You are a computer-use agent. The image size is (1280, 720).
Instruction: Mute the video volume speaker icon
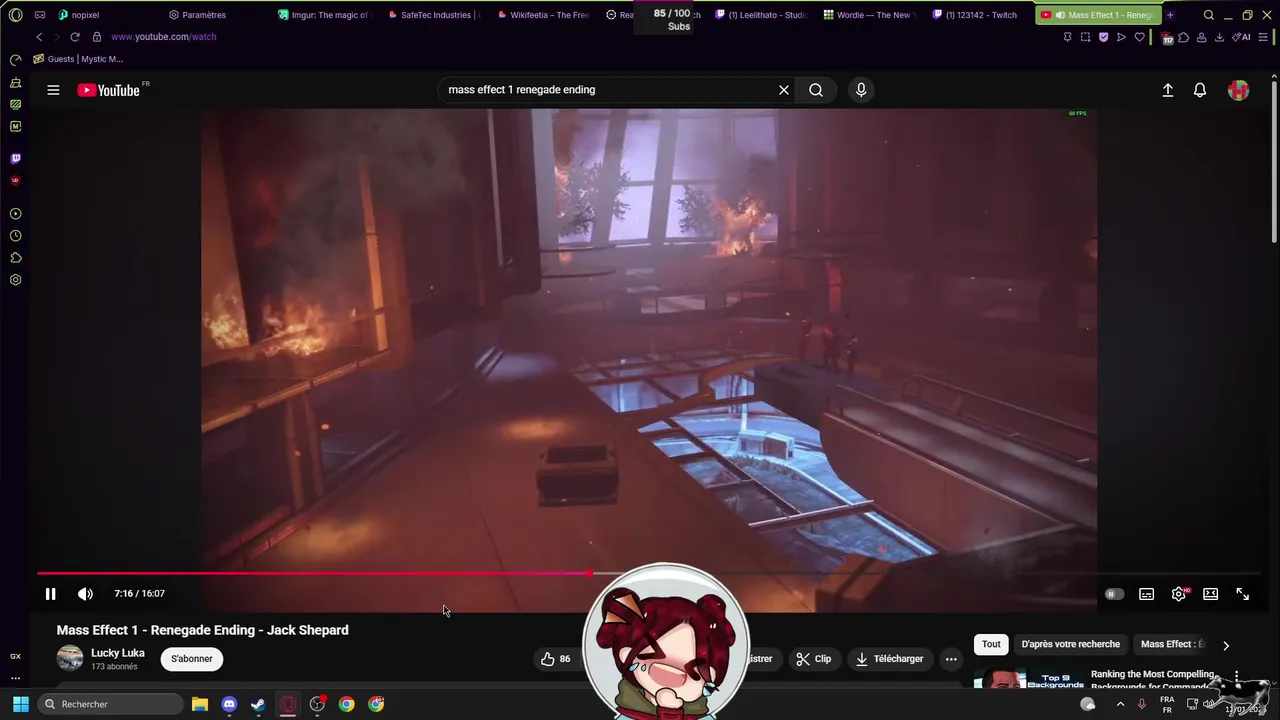[86, 594]
